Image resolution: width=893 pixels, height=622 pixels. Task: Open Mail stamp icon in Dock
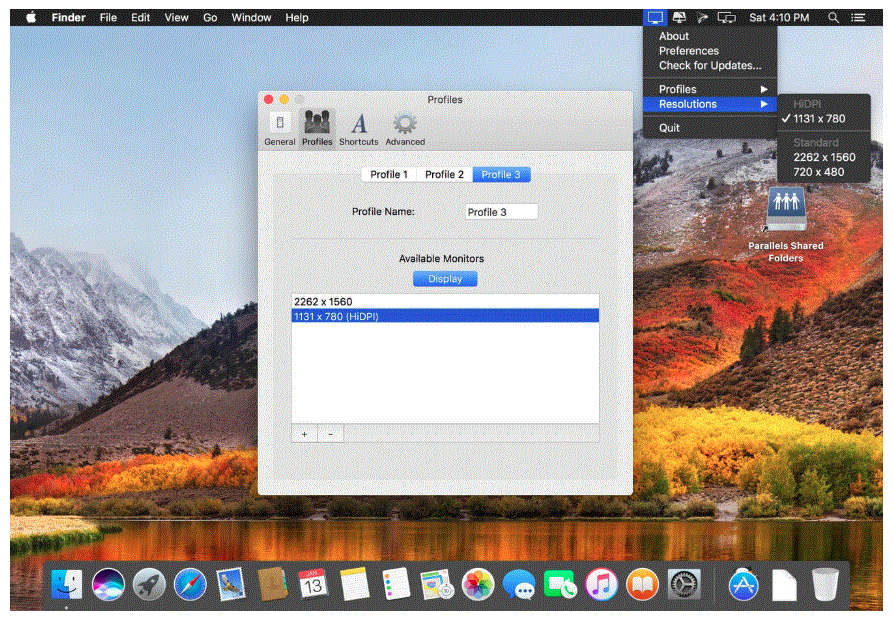(231, 584)
